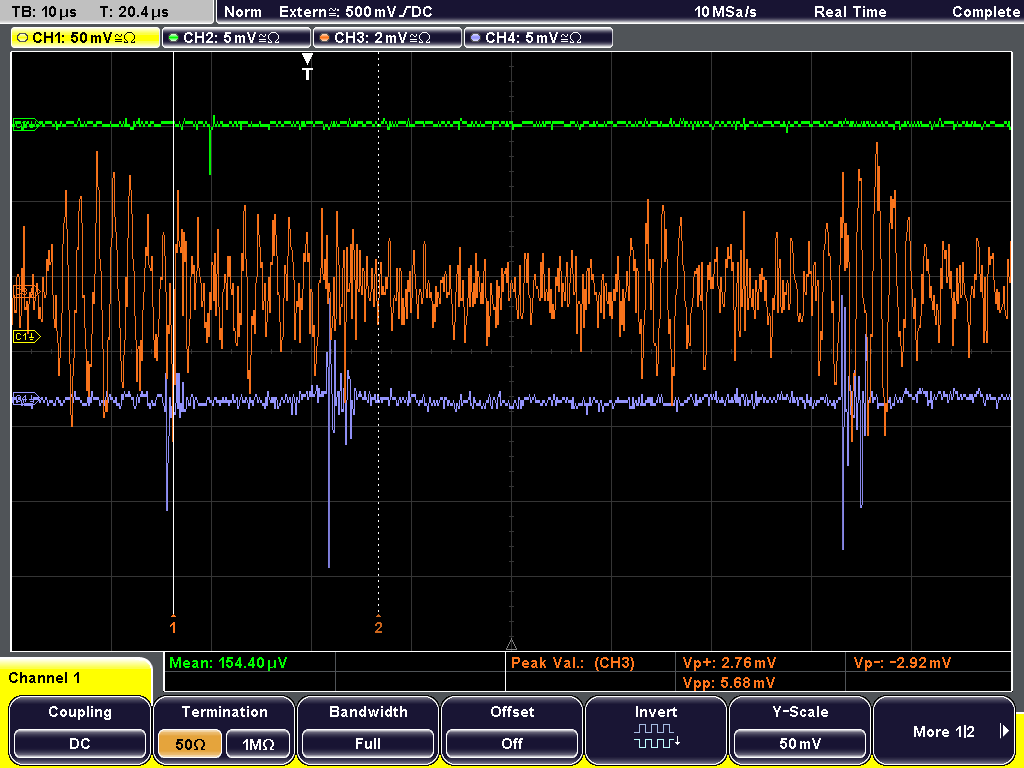Click the TB: 10 µs timebase readout
Screen dimensions: 1024x768
click(x=44, y=12)
